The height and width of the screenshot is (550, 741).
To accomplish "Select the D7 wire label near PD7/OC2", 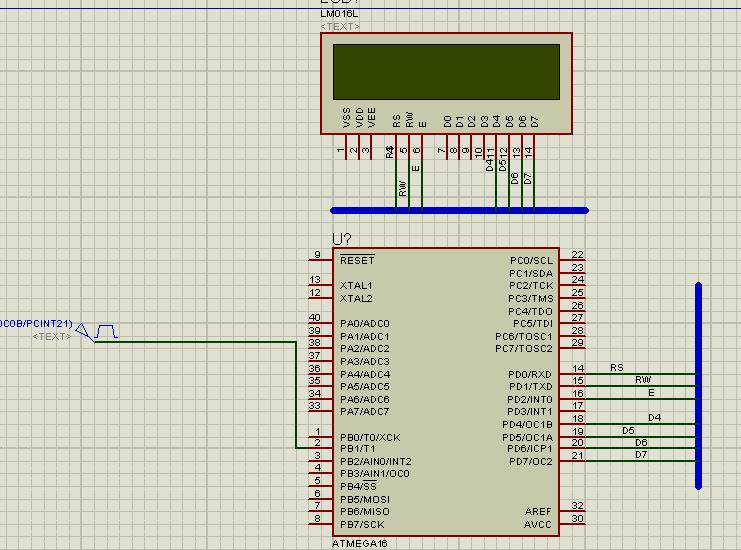I will click(641, 455).
